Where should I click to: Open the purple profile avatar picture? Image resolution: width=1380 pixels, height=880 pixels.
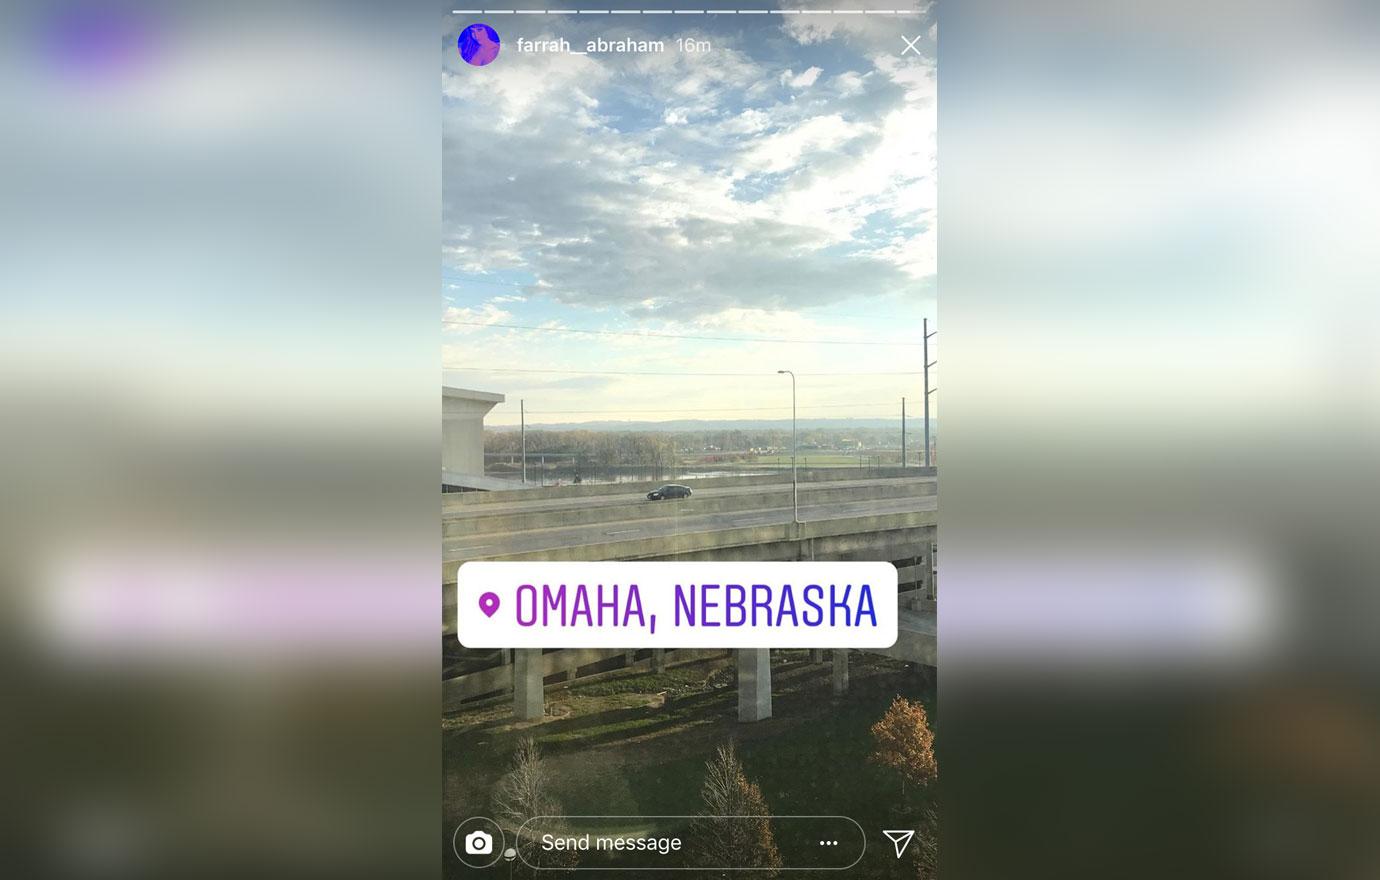point(479,45)
